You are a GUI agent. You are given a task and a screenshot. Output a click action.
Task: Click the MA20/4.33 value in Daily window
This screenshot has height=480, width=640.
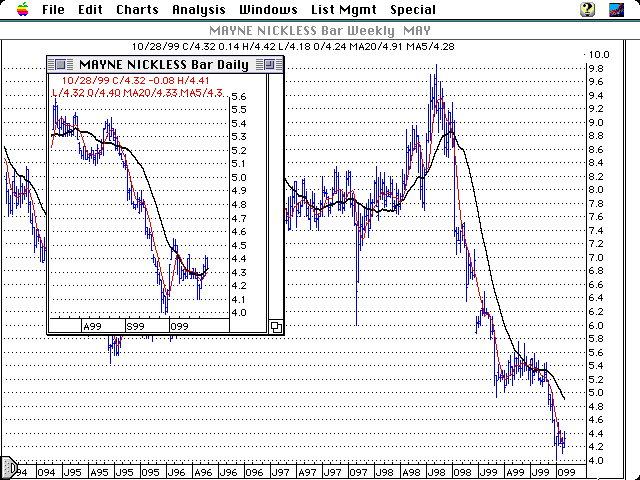coord(150,93)
